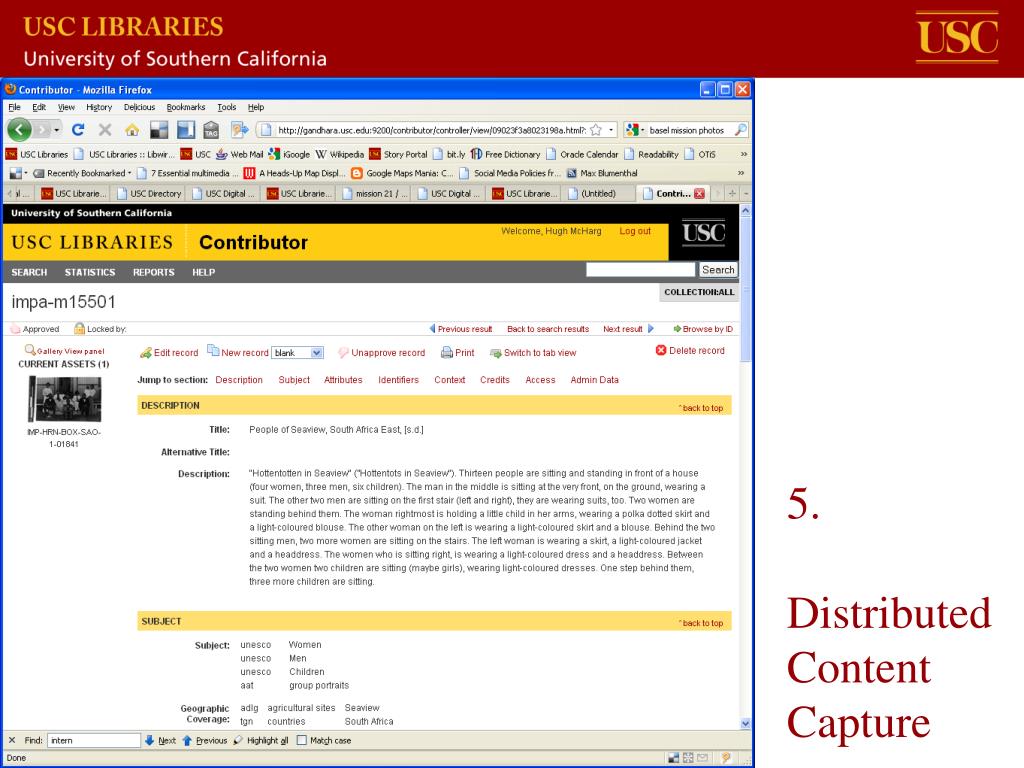
Task: Click the find bar Previous up-arrow icon
Action: [x=187, y=740]
